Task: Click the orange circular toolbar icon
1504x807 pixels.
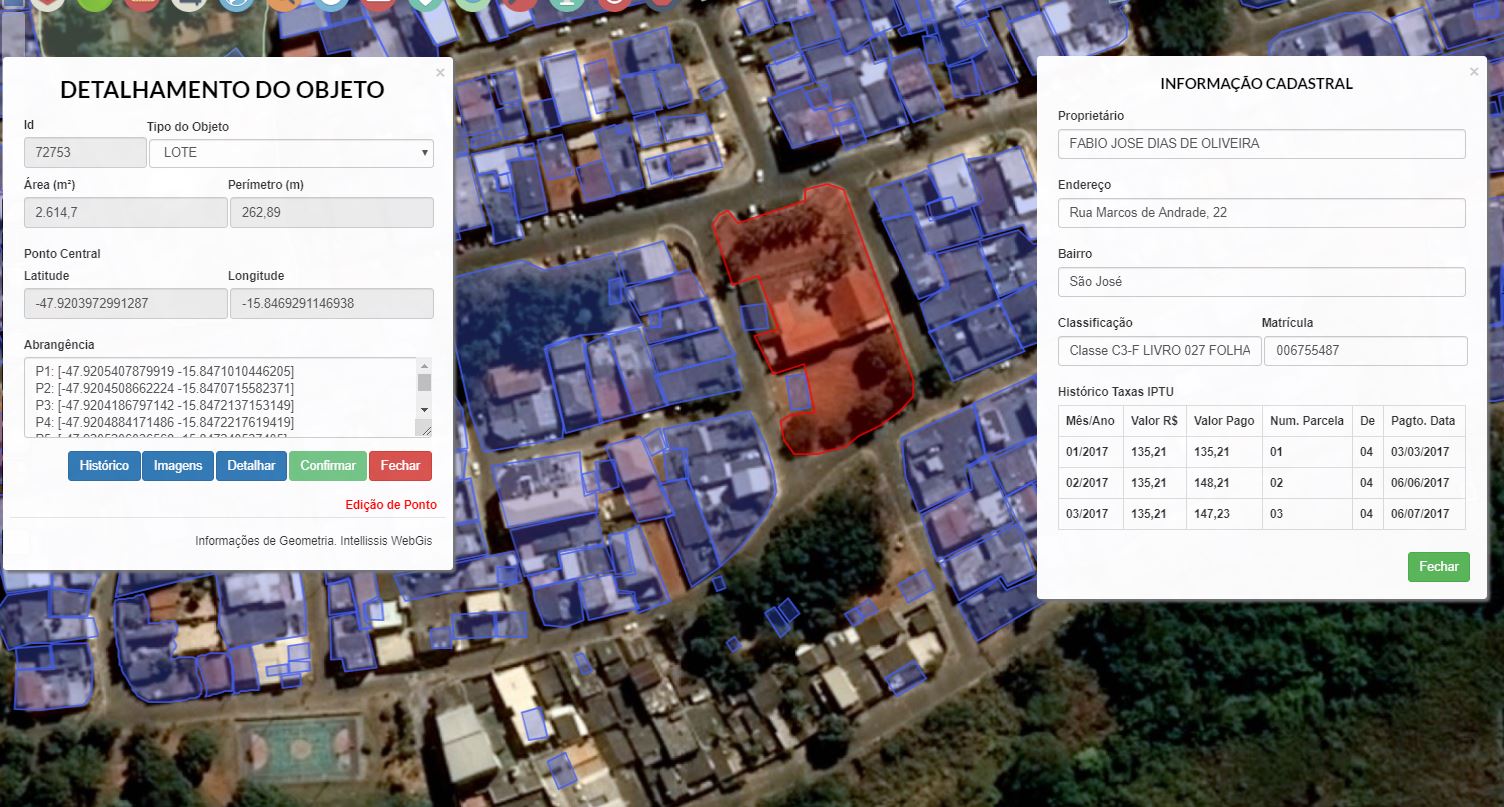Action: tap(286, 4)
